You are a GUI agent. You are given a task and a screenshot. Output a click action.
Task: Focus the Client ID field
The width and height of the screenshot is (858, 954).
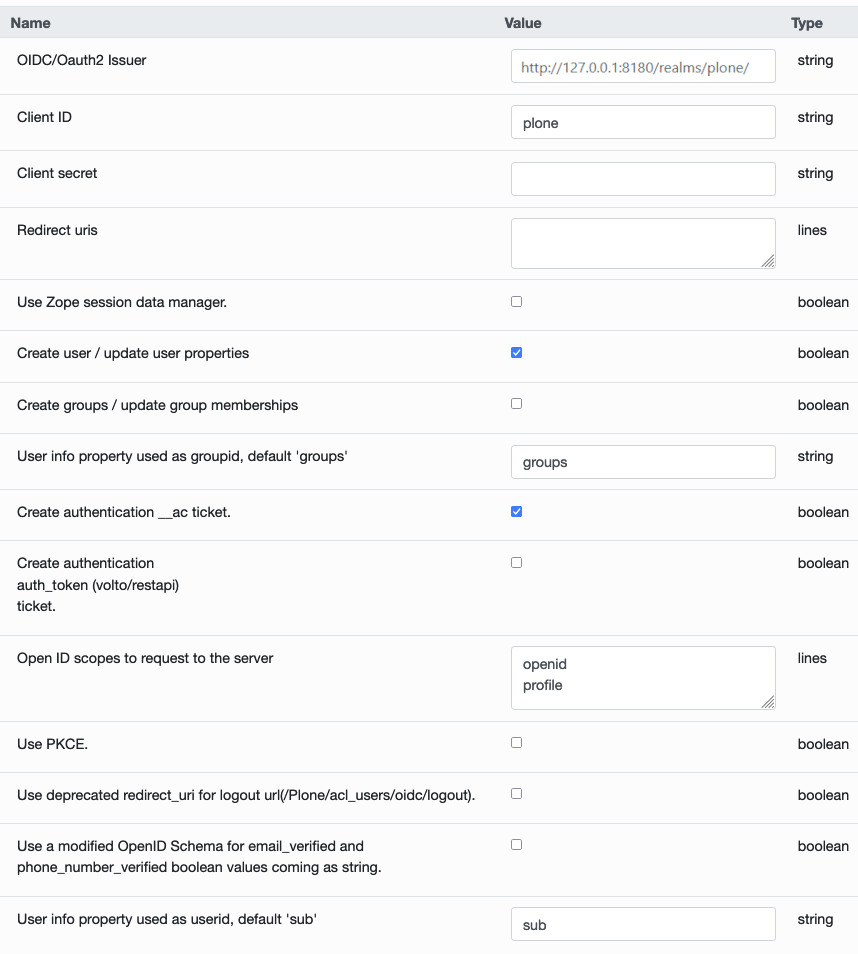coord(643,122)
